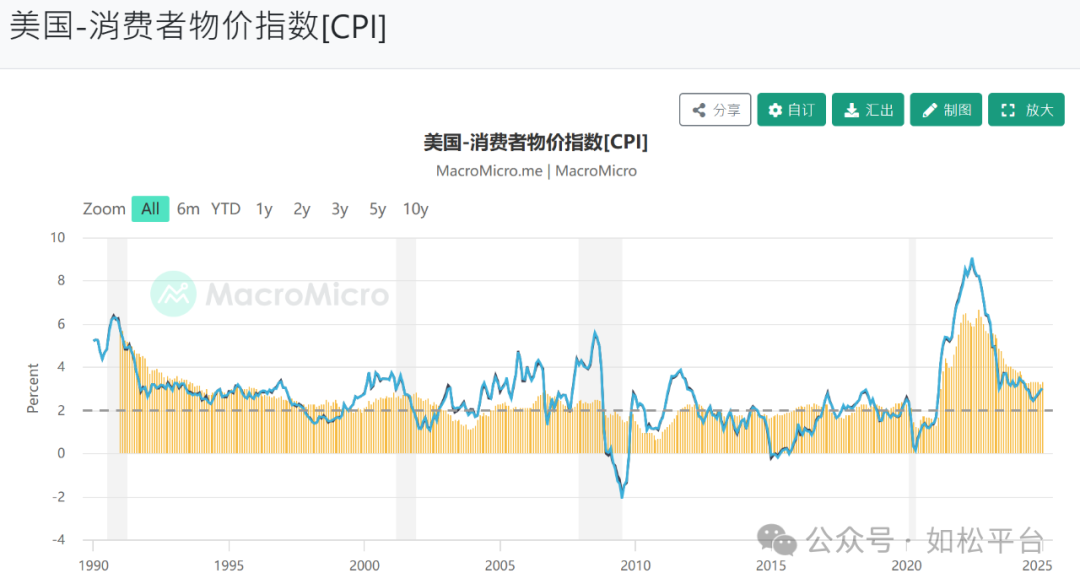Switch zoom range to 6m

click(188, 209)
